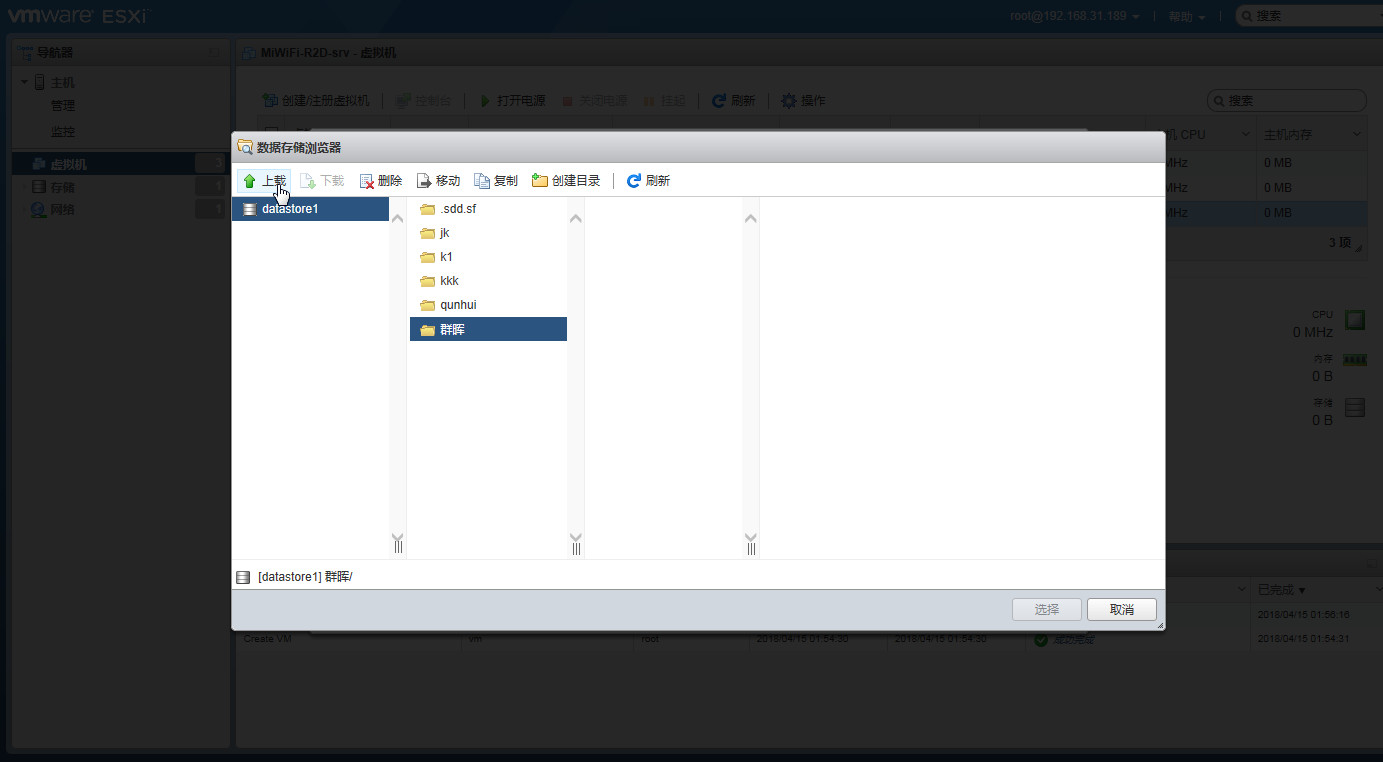The image size is (1383, 762).
Task: Refresh the datastore browser (刷新)
Action: pos(633,181)
